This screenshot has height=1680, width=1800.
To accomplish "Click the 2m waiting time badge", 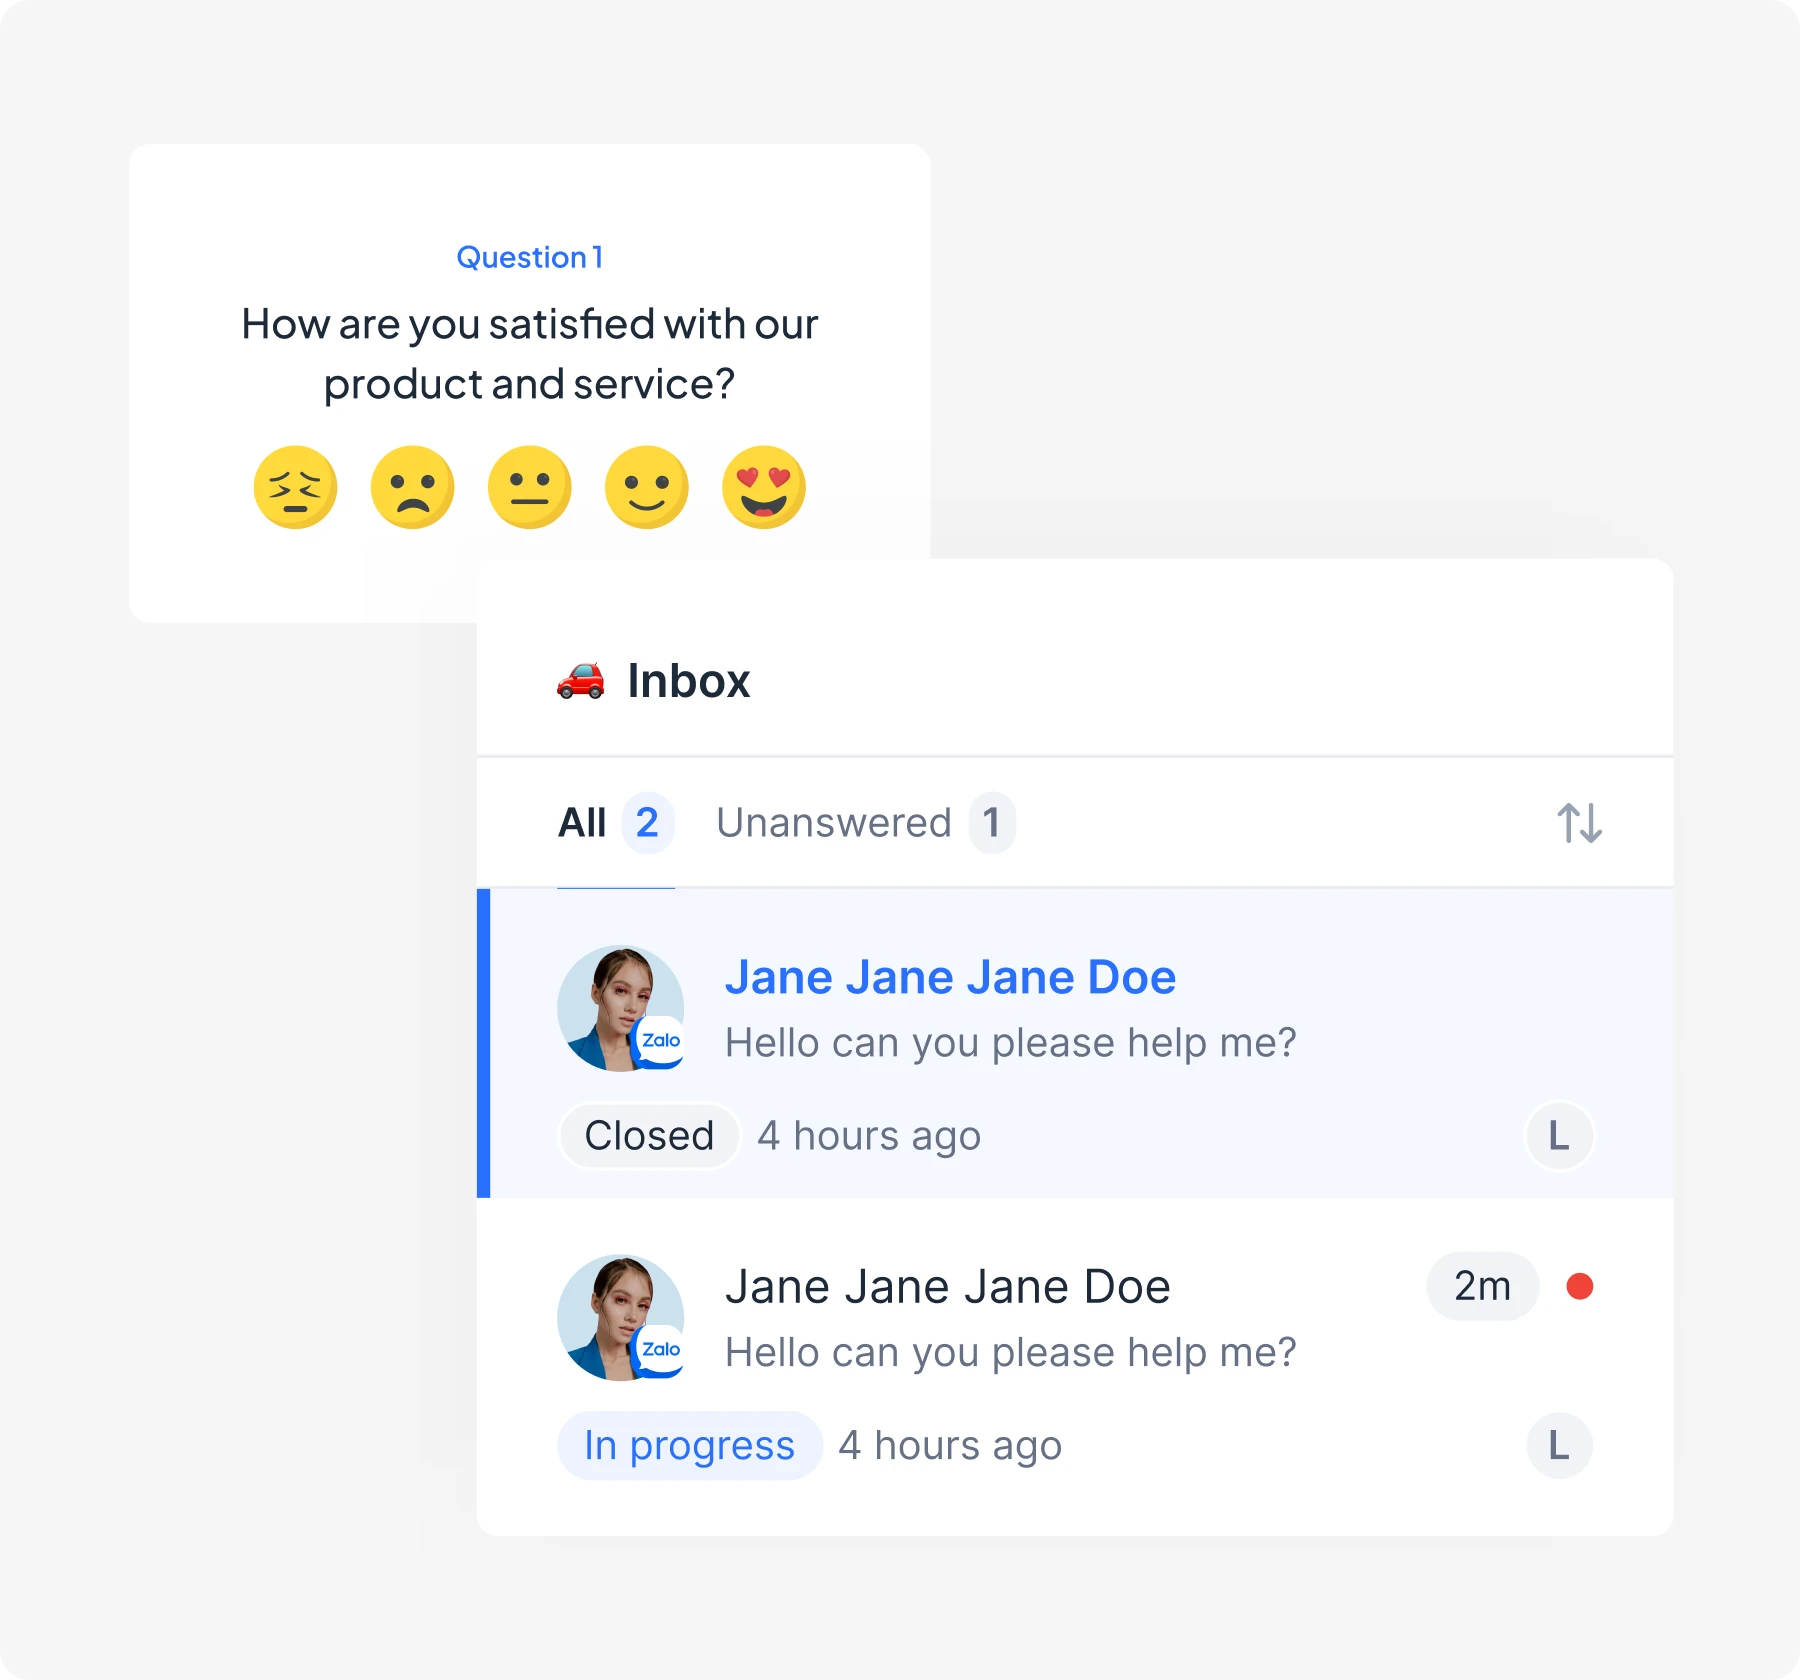I will (x=1482, y=1286).
